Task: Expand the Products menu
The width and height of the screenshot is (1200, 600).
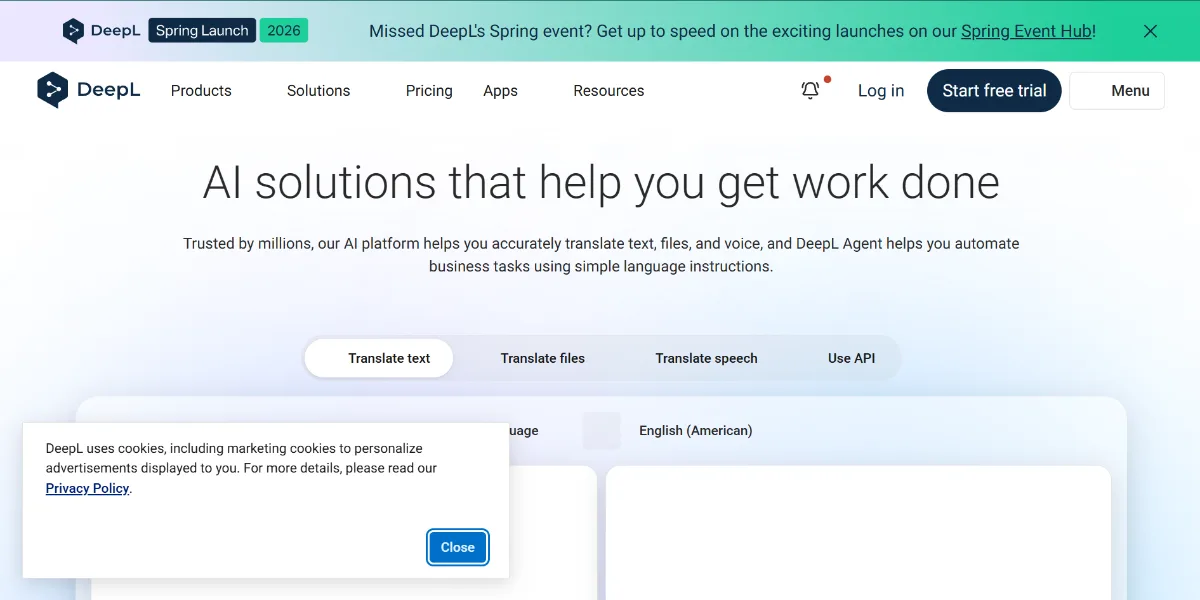Action: point(201,91)
